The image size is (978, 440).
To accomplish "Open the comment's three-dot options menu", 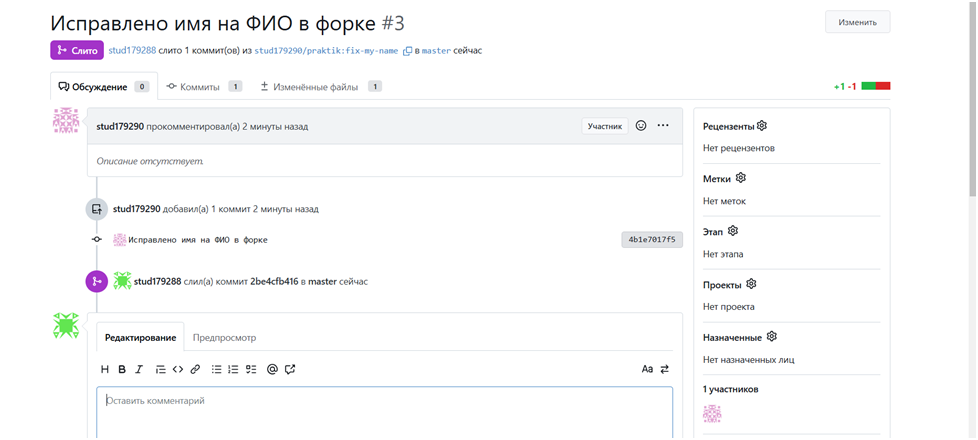I will point(663,126).
